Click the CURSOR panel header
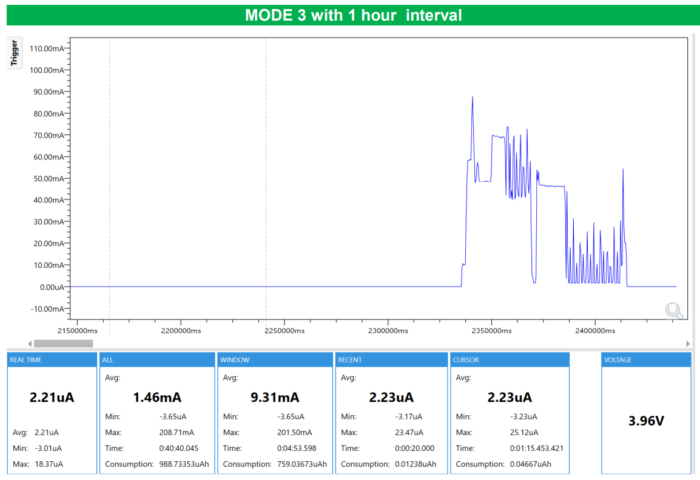Viewport: 700px width, 480px height. (508, 359)
